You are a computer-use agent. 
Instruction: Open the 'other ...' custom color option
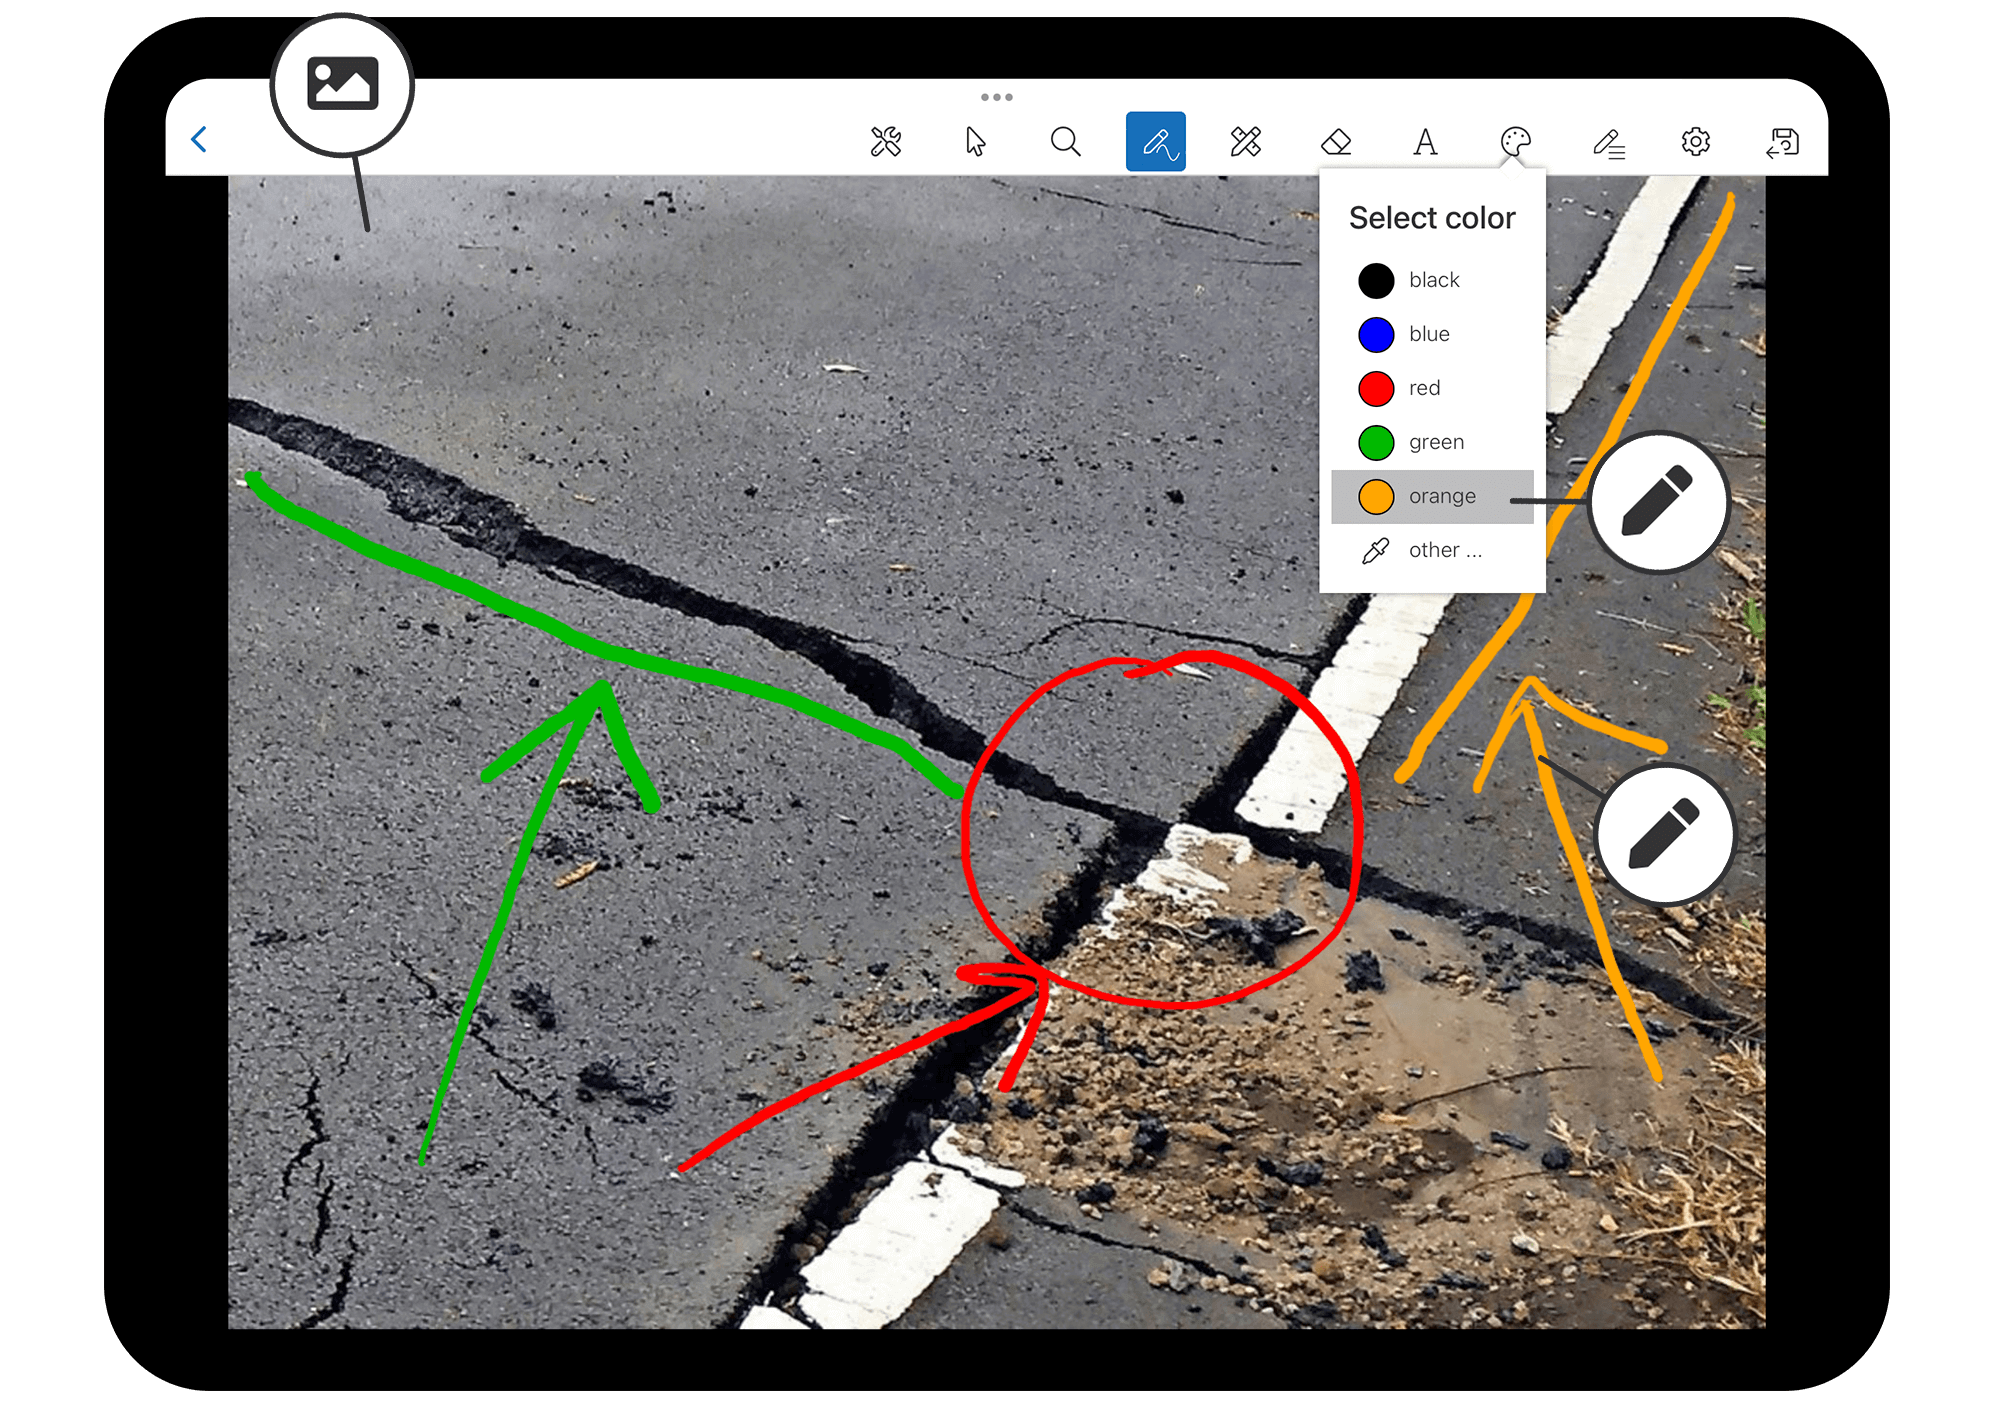1433,550
